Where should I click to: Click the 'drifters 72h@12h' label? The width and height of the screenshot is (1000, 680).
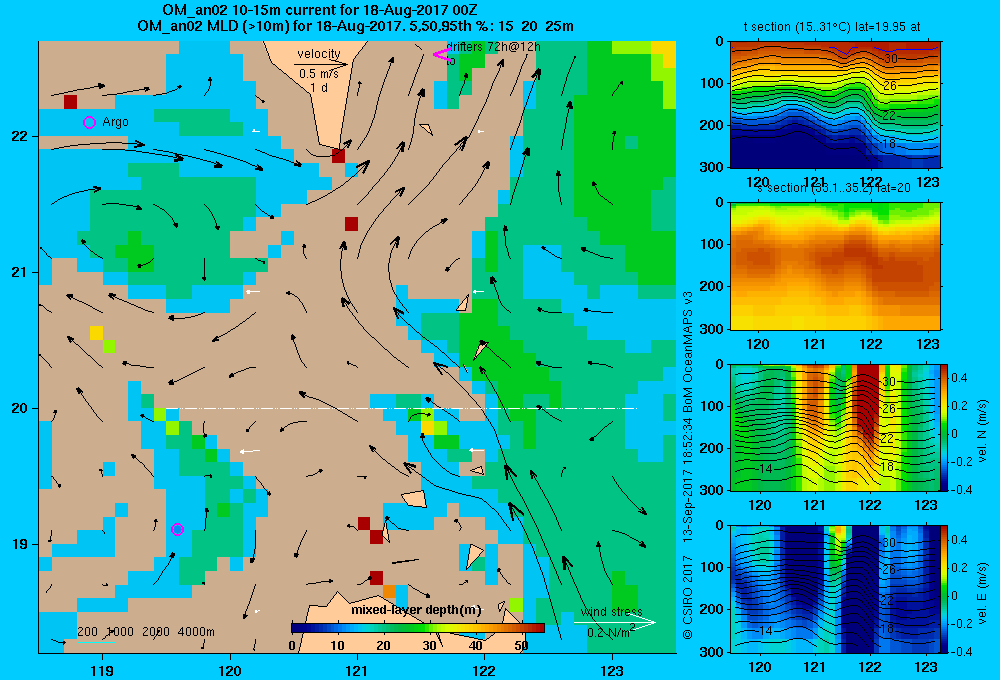tap(494, 47)
